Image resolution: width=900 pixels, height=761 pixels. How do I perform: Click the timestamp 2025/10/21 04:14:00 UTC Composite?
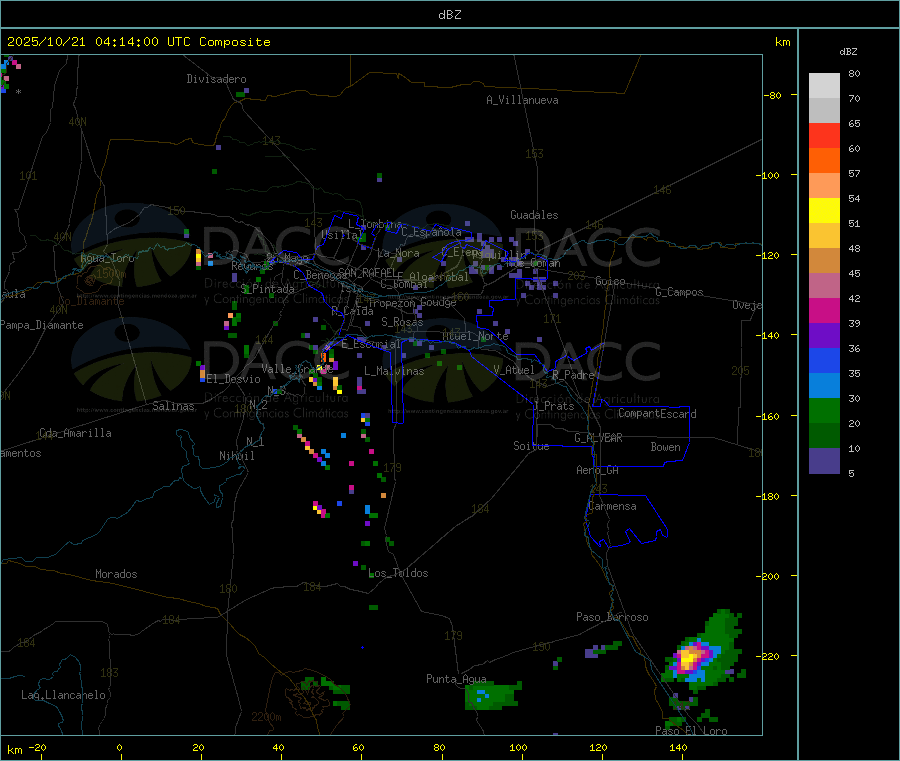(x=138, y=42)
